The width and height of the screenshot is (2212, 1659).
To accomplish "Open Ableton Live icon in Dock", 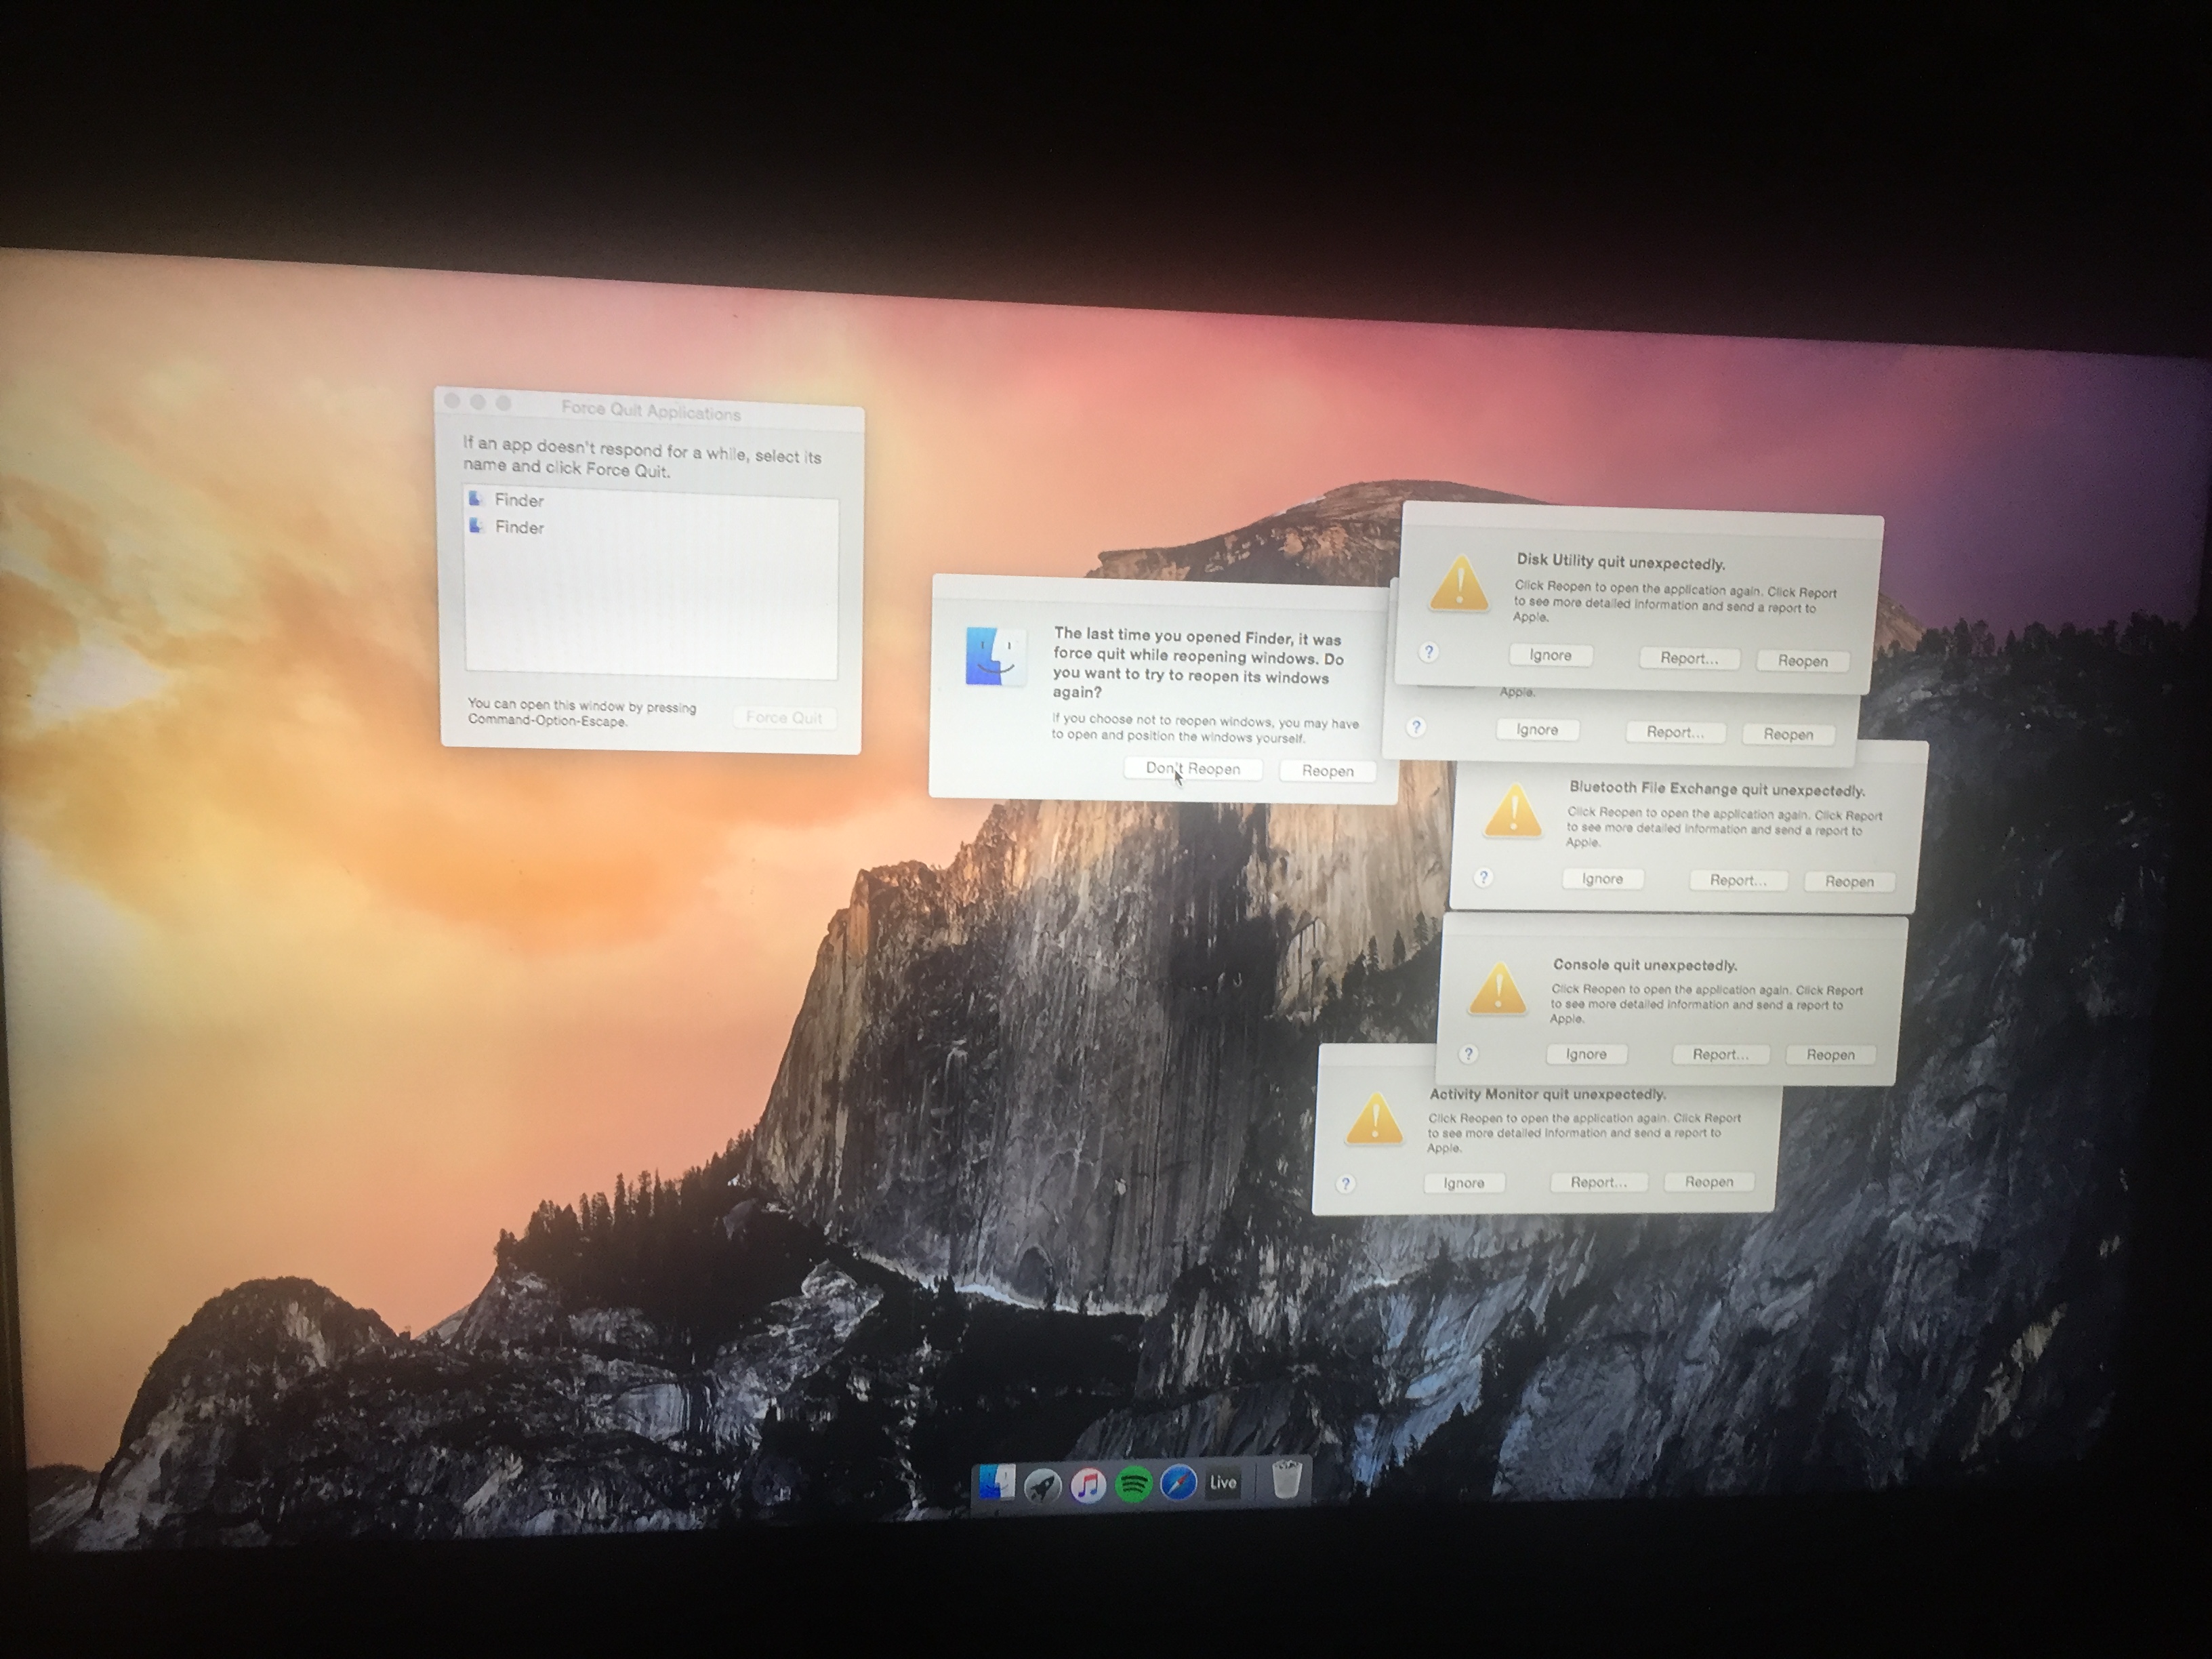I will coord(1223,1482).
